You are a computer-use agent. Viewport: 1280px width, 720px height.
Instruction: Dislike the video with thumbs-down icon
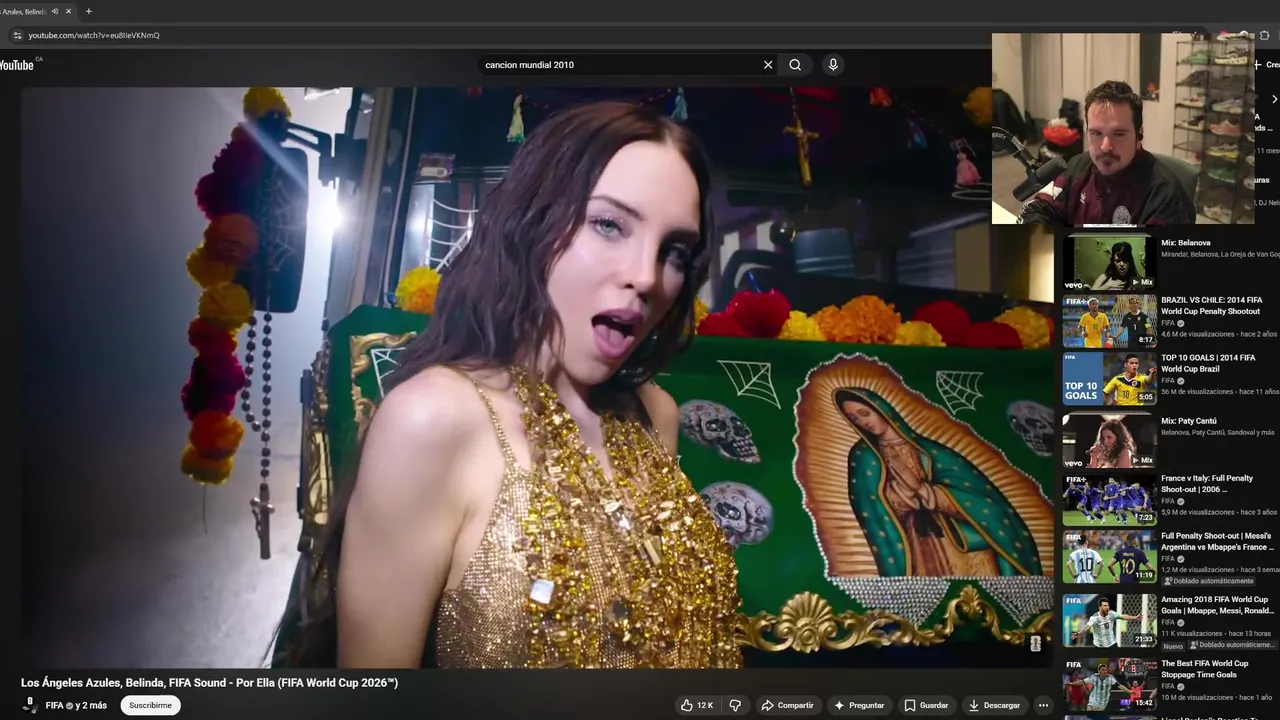735,705
